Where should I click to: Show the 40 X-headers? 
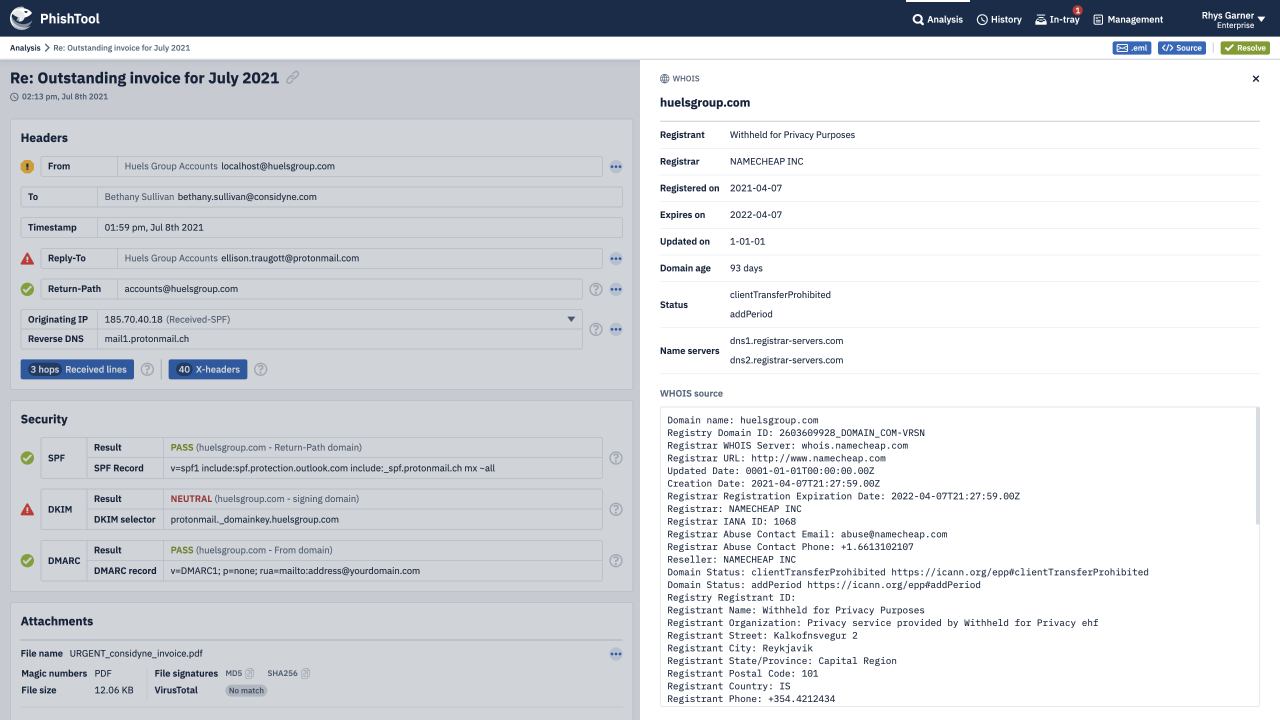tap(208, 369)
